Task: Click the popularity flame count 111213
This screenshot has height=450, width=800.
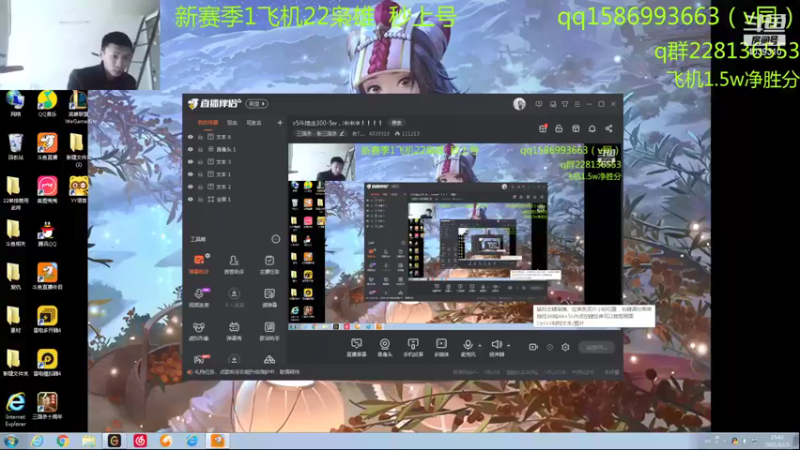Action: tap(407, 134)
